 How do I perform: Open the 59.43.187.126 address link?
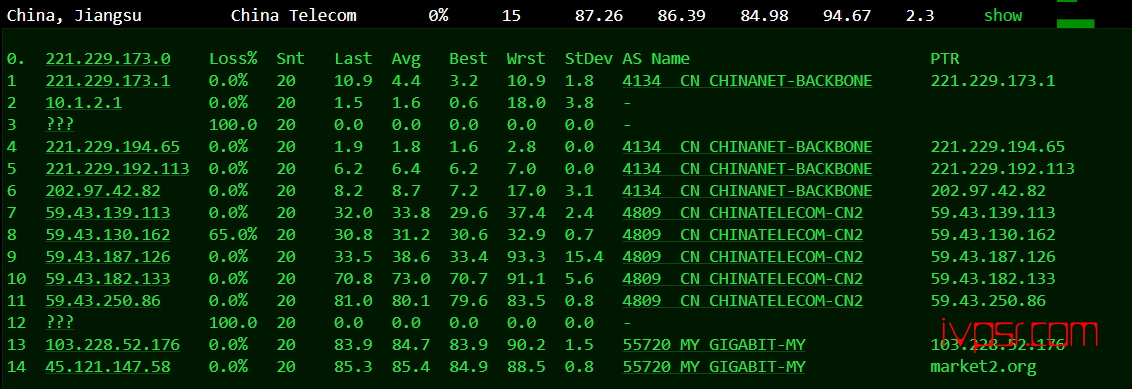point(108,257)
